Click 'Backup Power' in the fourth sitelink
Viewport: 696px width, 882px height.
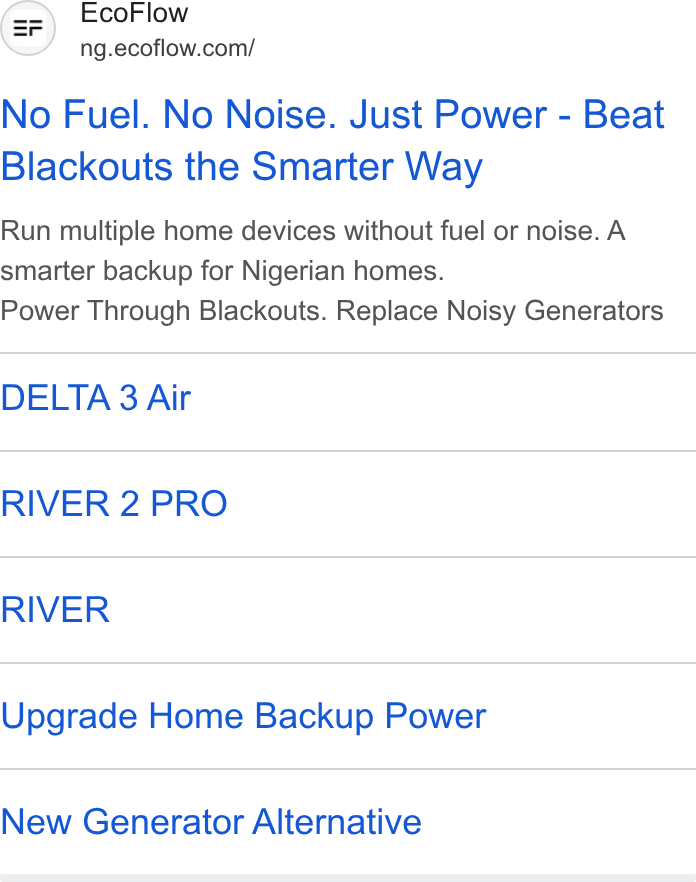[370, 716]
